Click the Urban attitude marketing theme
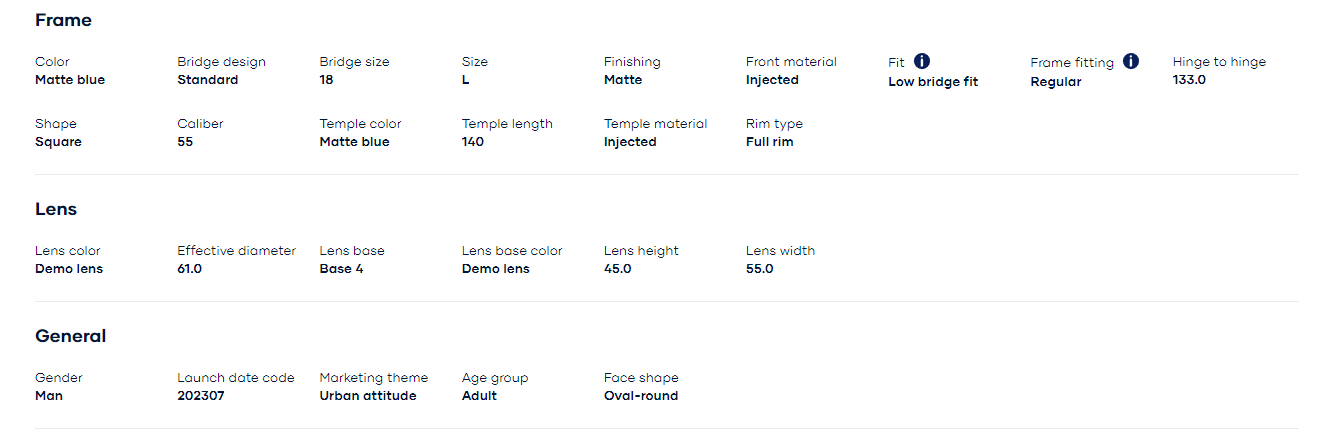 click(368, 396)
